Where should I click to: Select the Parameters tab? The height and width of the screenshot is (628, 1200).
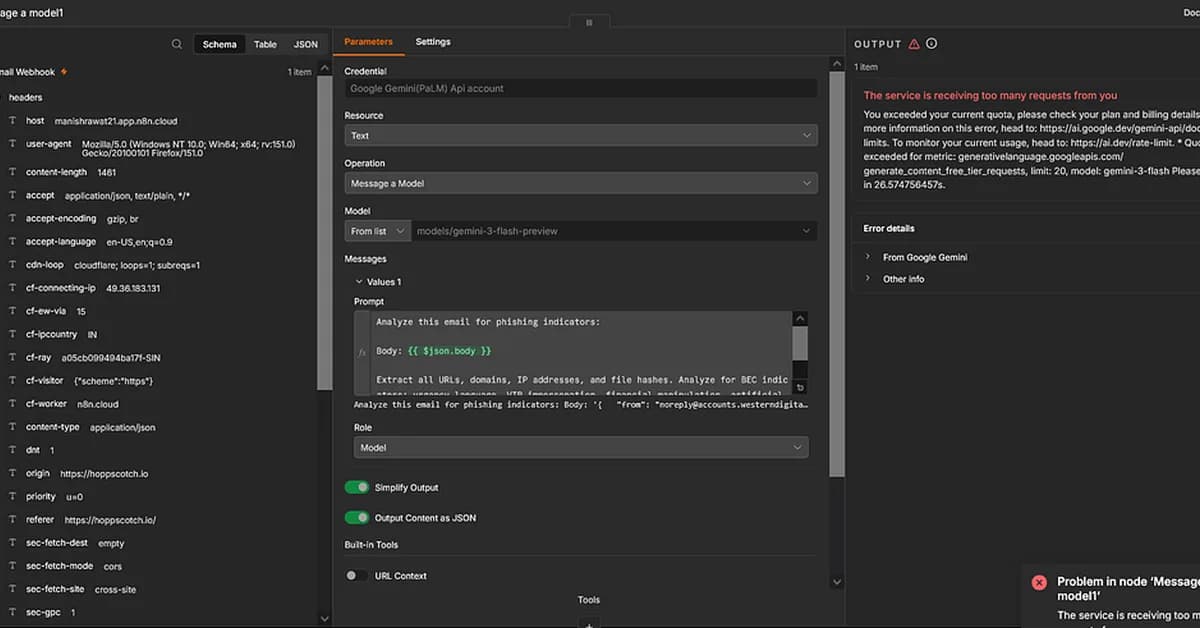[368, 42]
